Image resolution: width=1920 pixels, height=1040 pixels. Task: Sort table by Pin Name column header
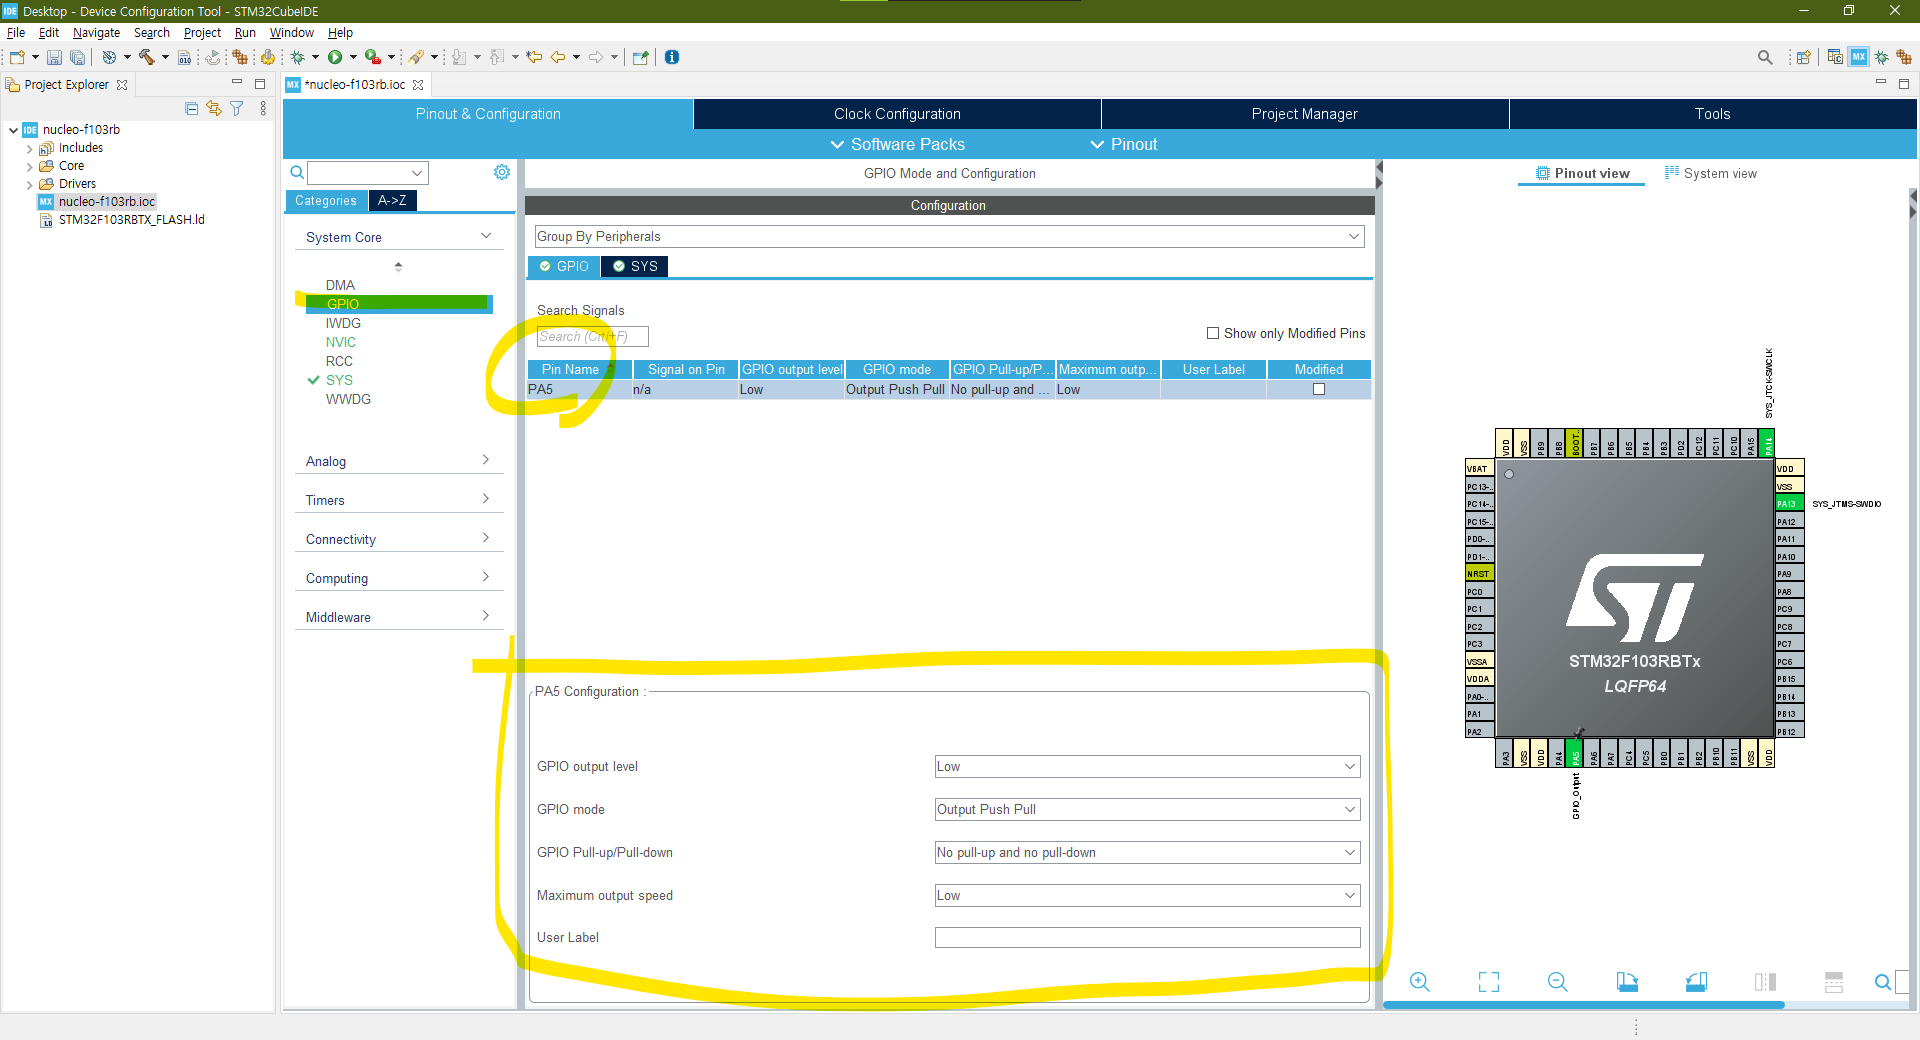(x=579, y=369)
